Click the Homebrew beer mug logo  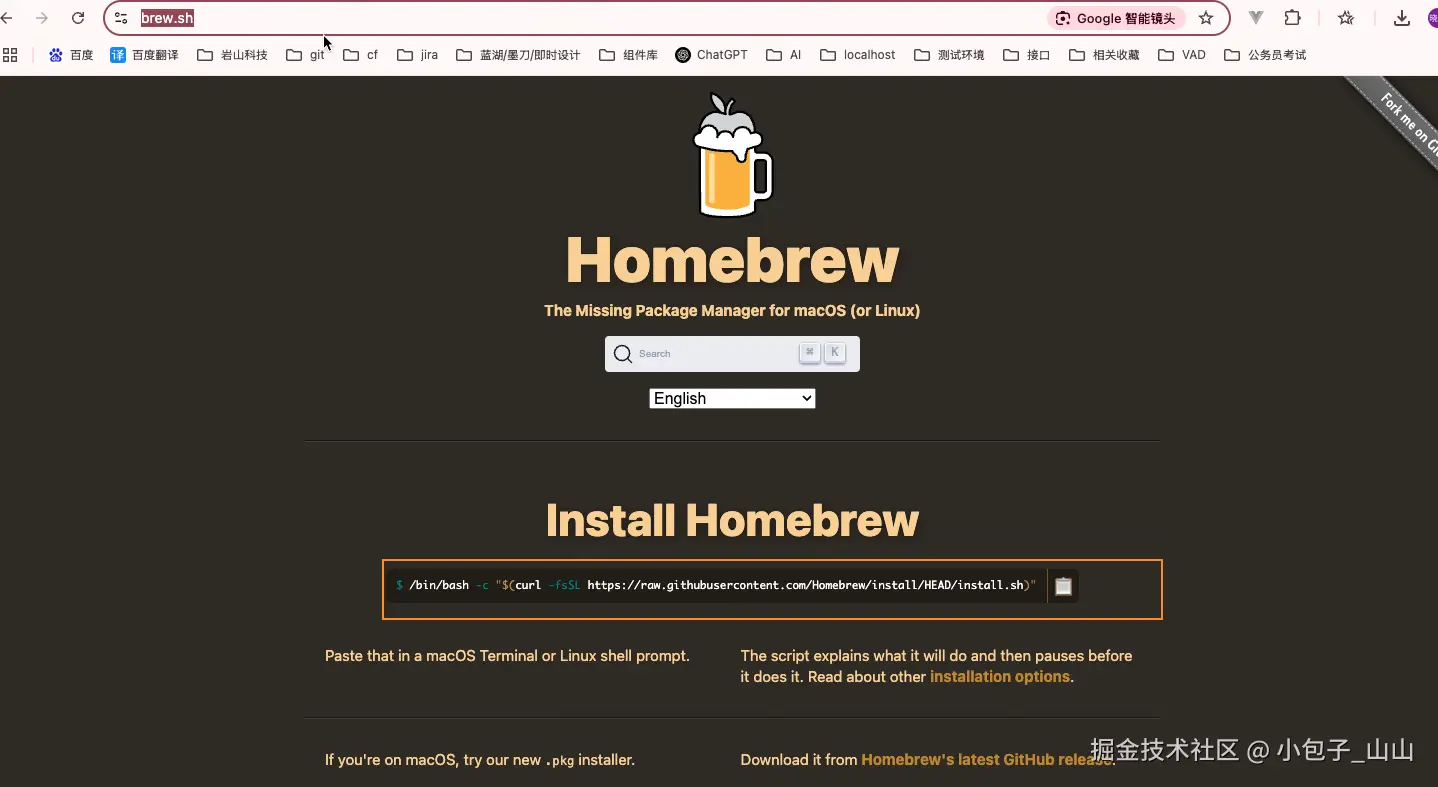(732, 155)
